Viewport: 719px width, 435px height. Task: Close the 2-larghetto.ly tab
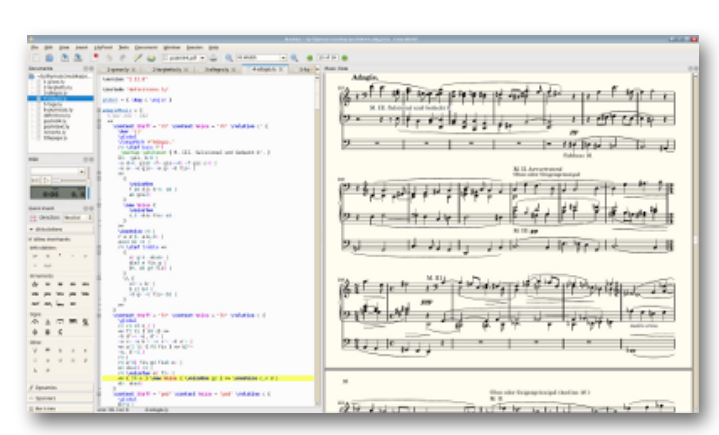186,69
